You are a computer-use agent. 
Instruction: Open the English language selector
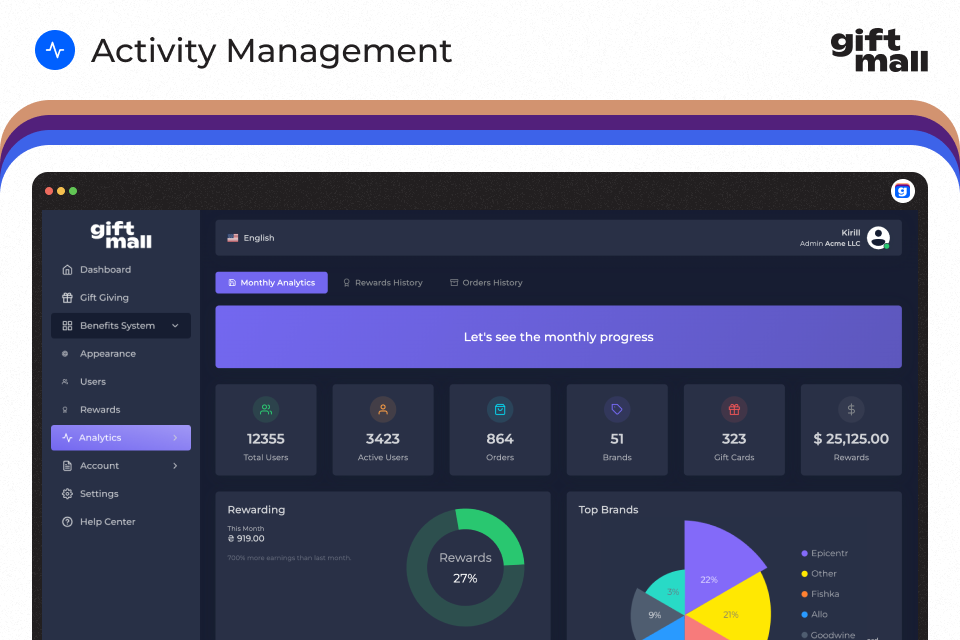[x=250, y=237]
